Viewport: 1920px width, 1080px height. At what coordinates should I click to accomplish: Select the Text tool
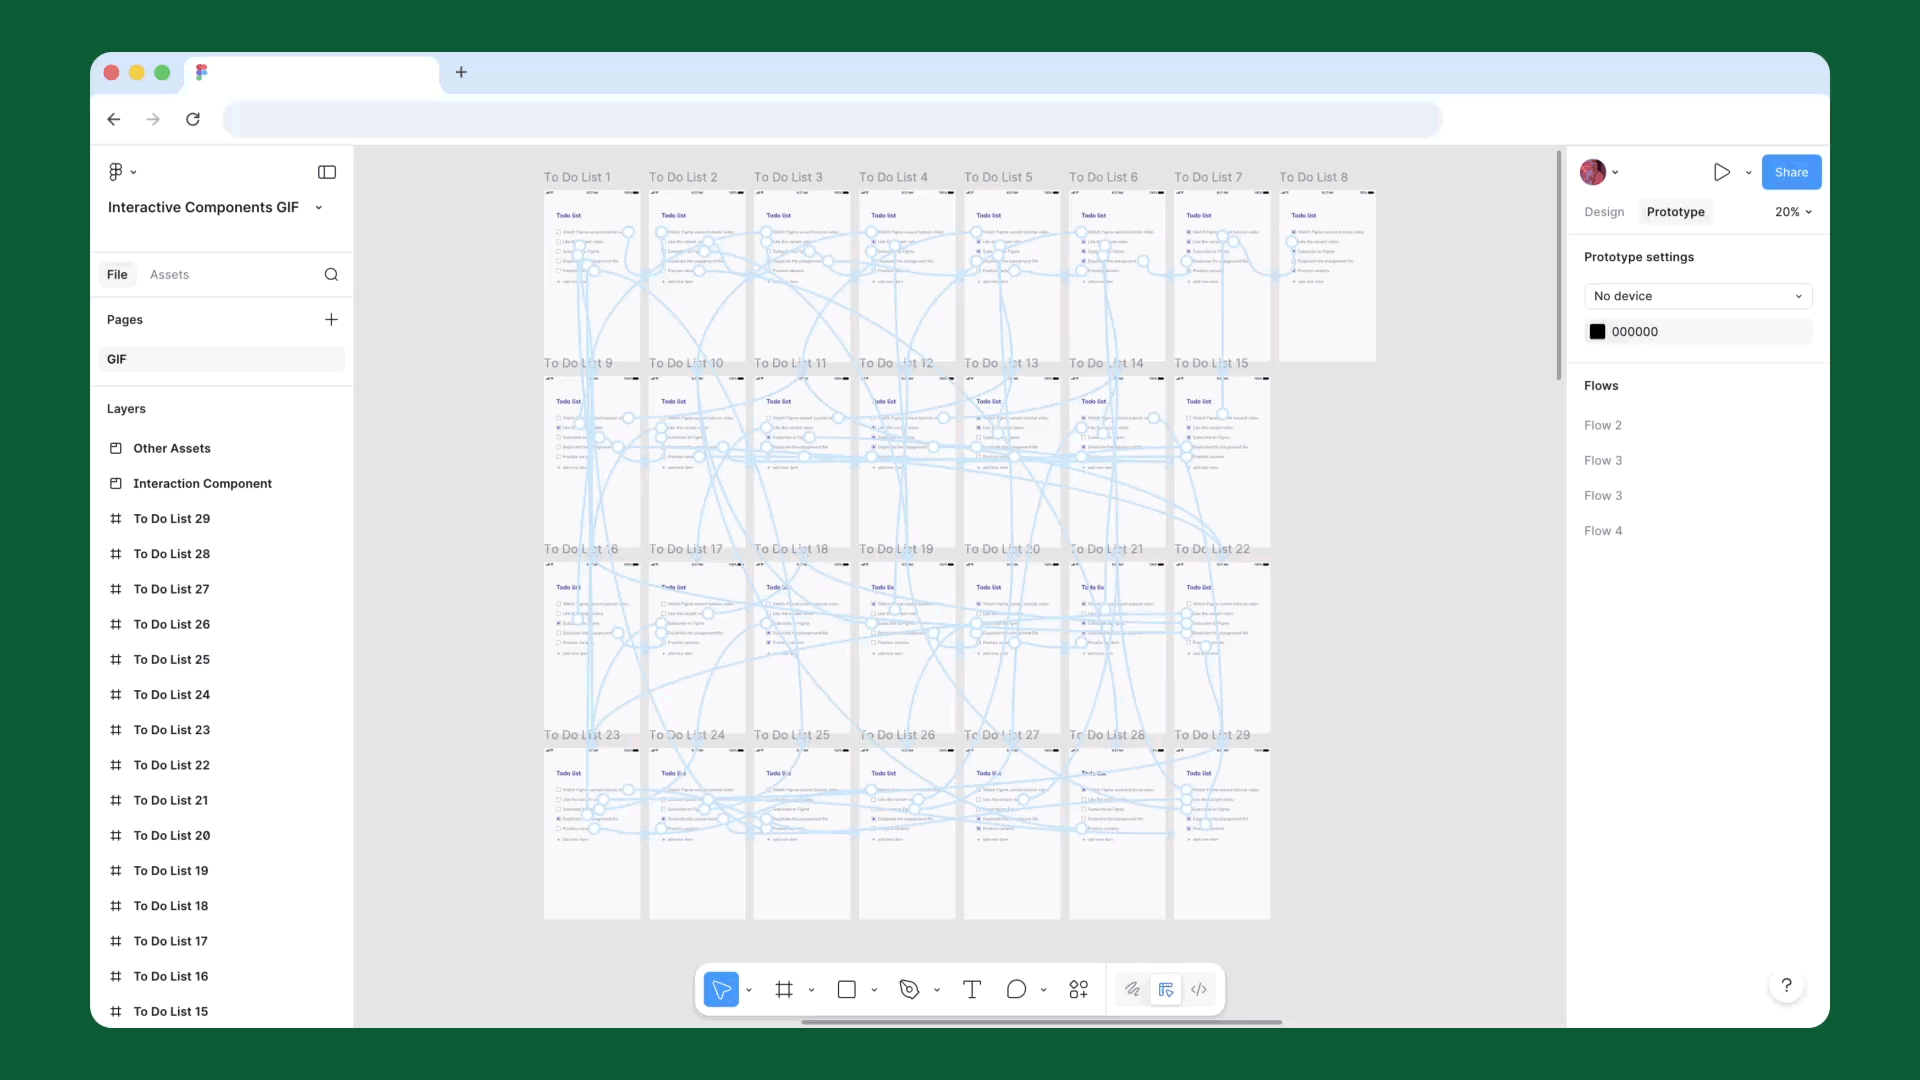point(971,989)
